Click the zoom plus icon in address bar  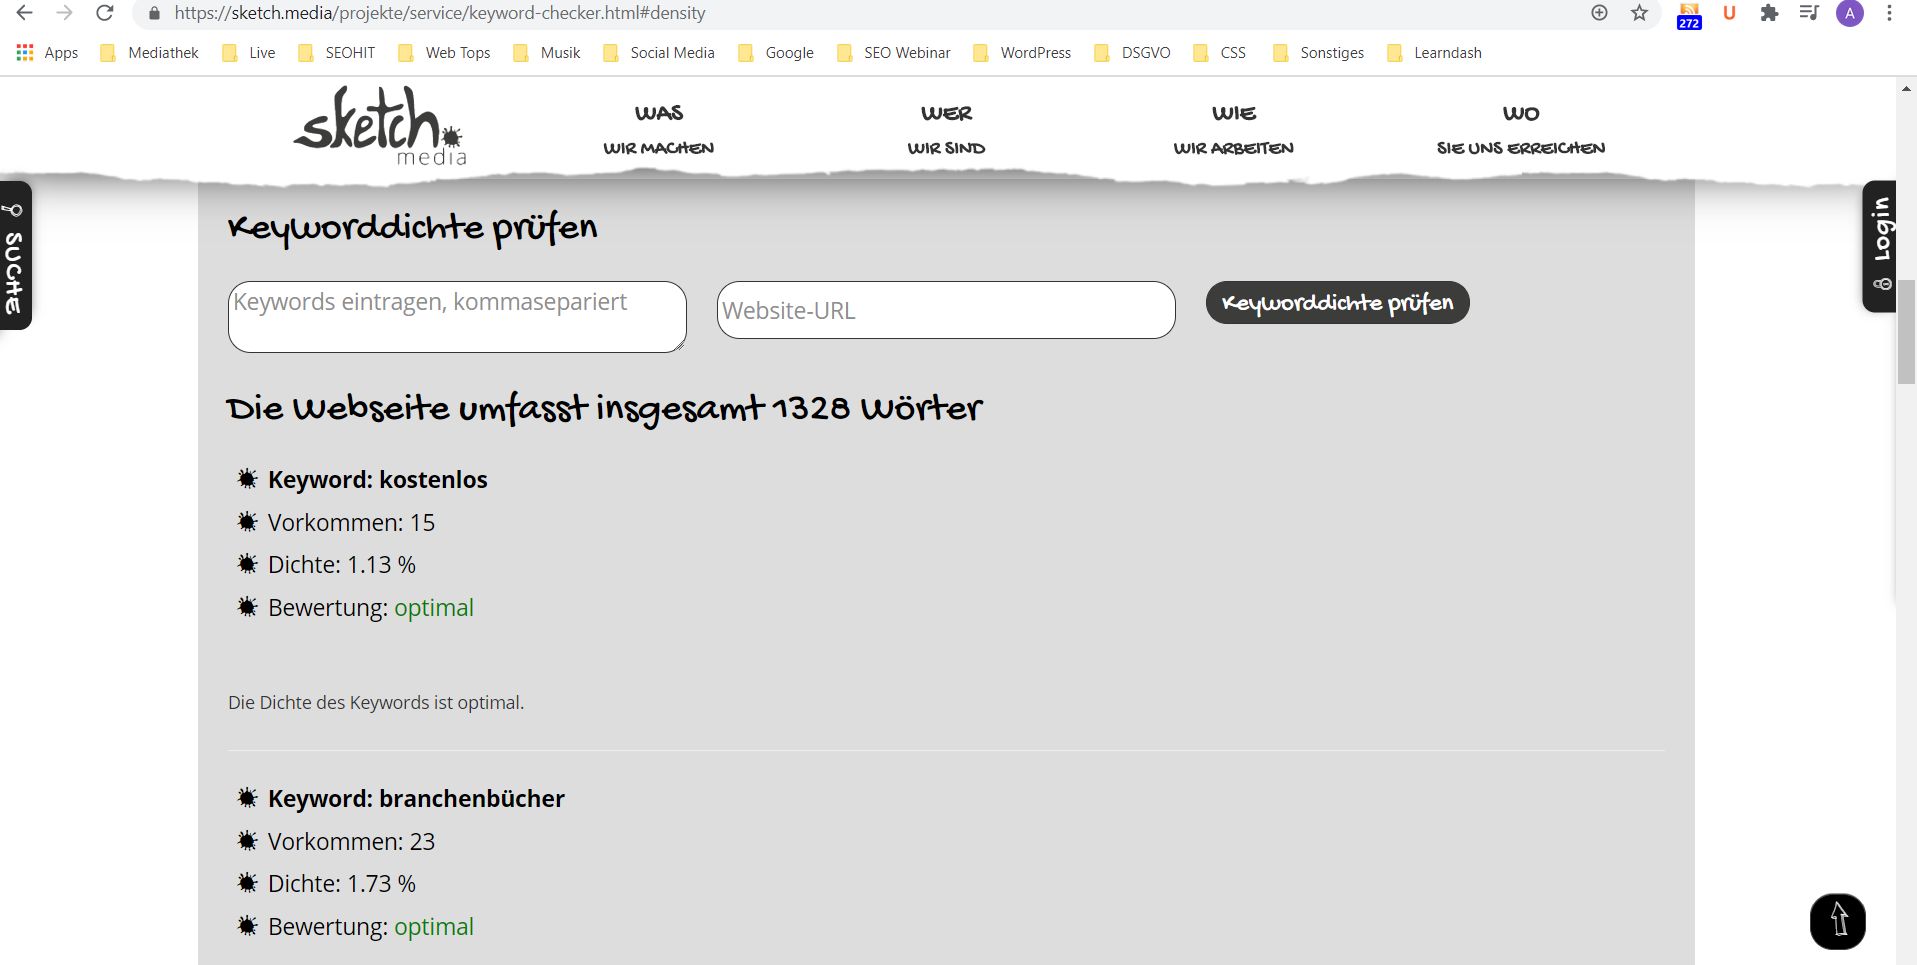(x=1599, y=13)
